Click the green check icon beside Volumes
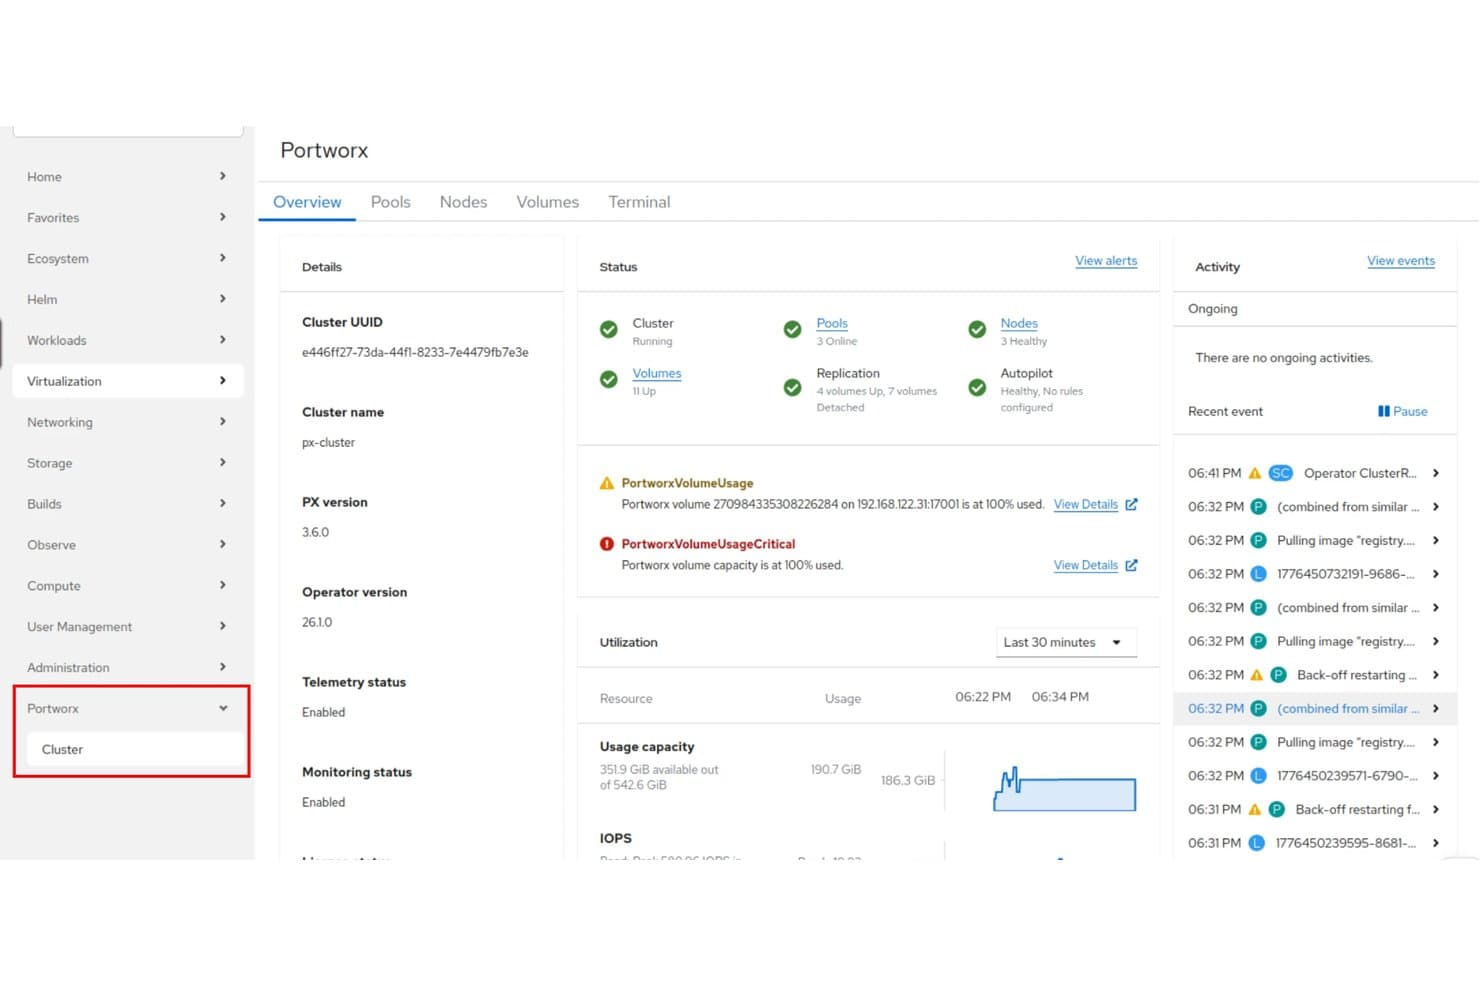The image size is (1480, 987). pos(608,380)
